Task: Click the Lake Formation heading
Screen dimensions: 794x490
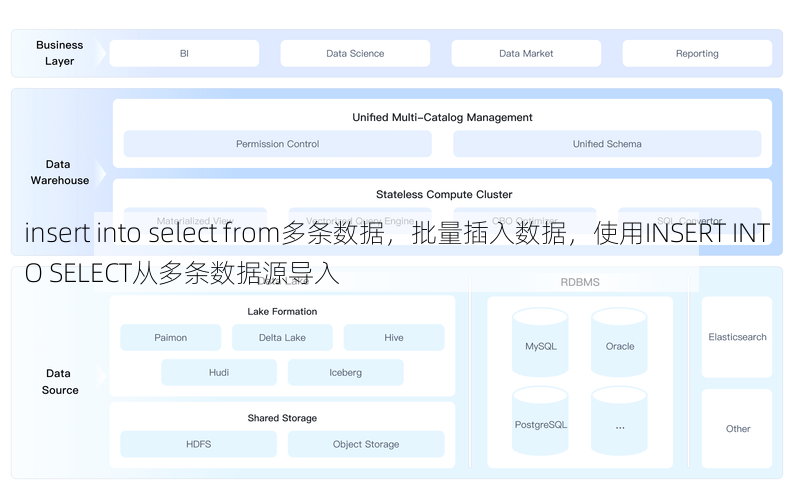Action: [x=282, y=311]
